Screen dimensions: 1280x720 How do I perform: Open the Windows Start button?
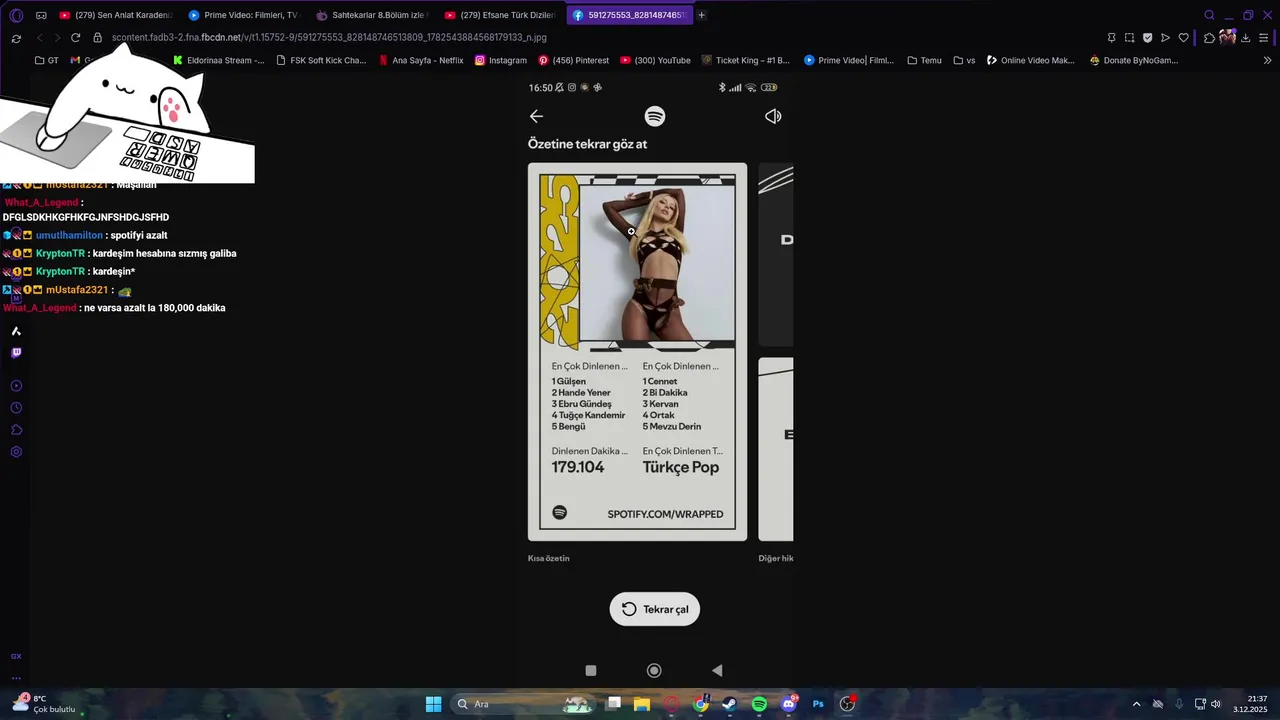[x=433, y=704]
